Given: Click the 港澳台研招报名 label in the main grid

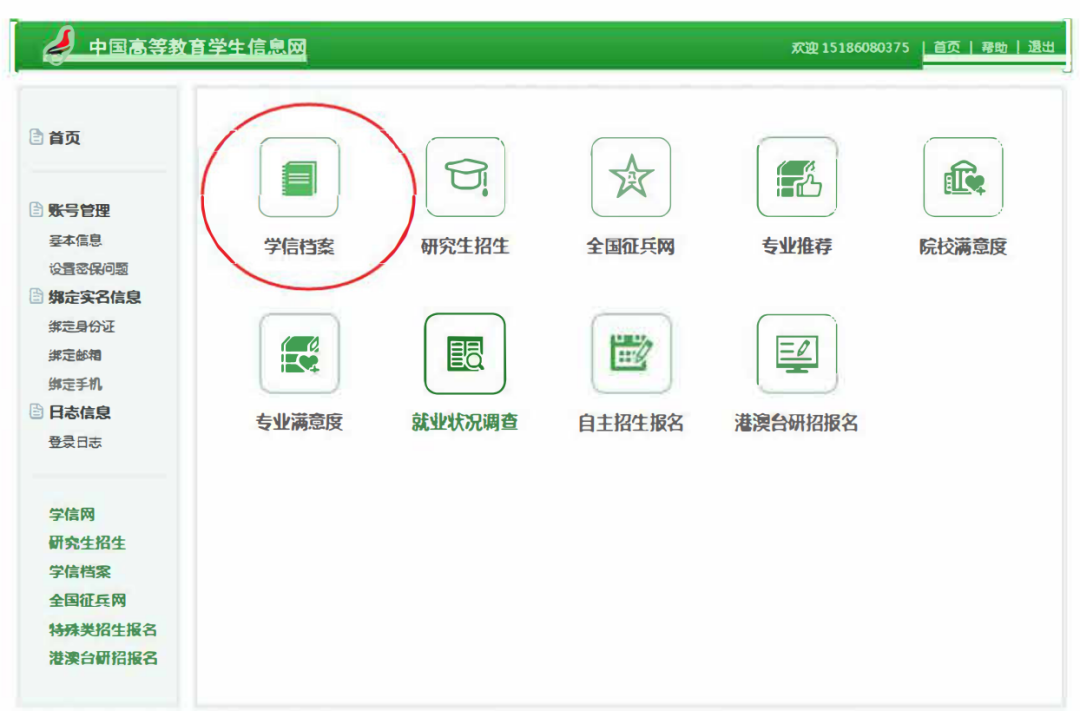Looking at the screenshot, I should click(796, 422).
